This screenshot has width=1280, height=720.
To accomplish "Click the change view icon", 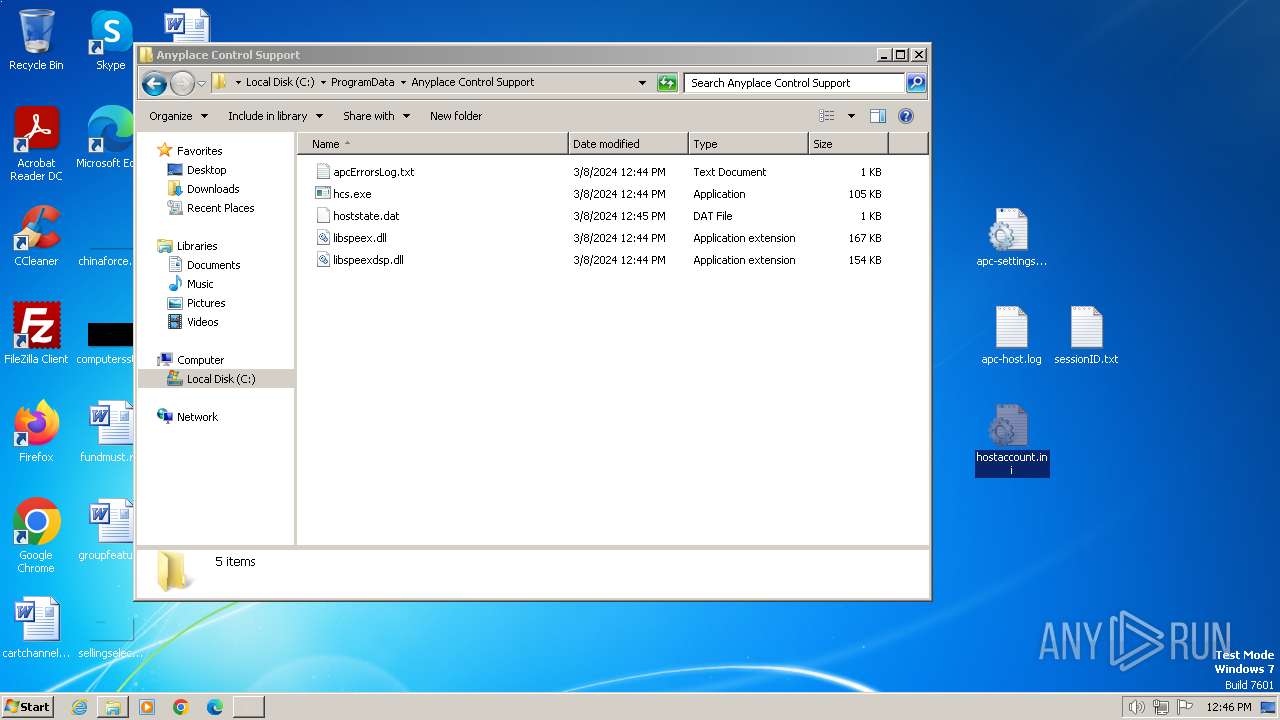I will point(827,116).
